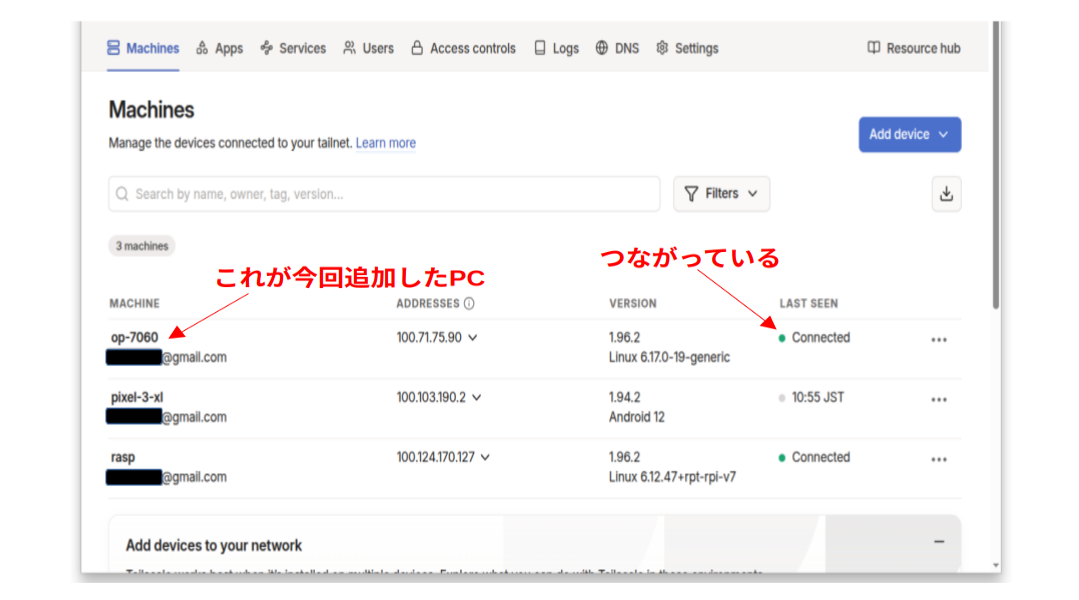Click the Resource hub book icon

[874, 48]
